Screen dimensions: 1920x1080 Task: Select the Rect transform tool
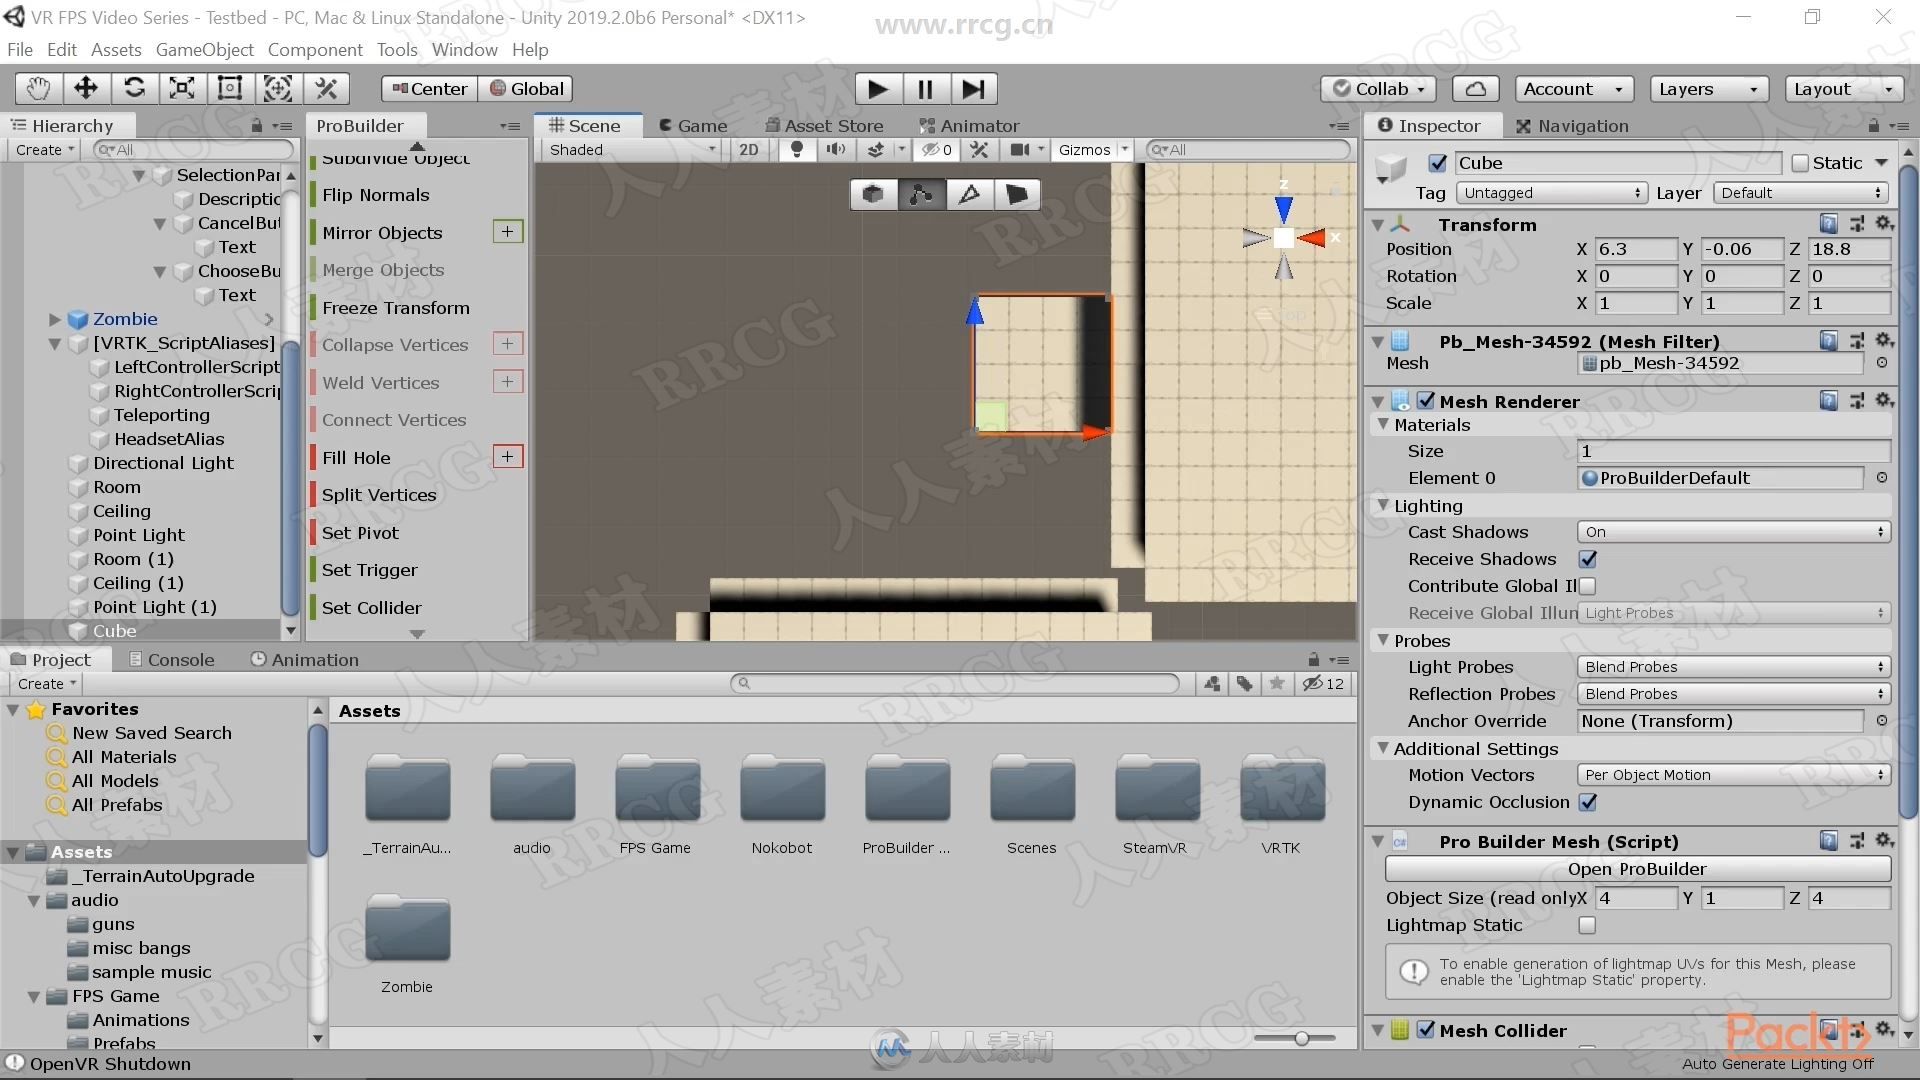[x=230, y=89]
